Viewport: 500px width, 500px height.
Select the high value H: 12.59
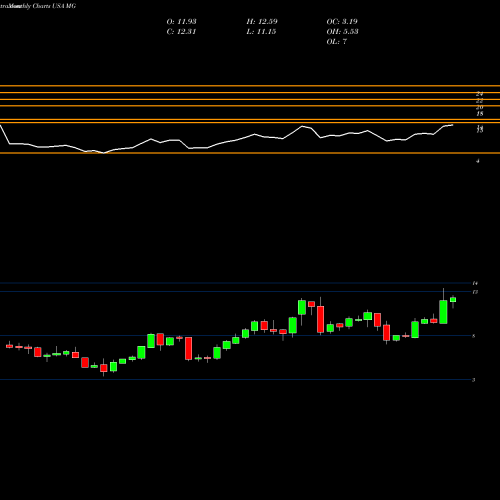click(x=262, y=22)
